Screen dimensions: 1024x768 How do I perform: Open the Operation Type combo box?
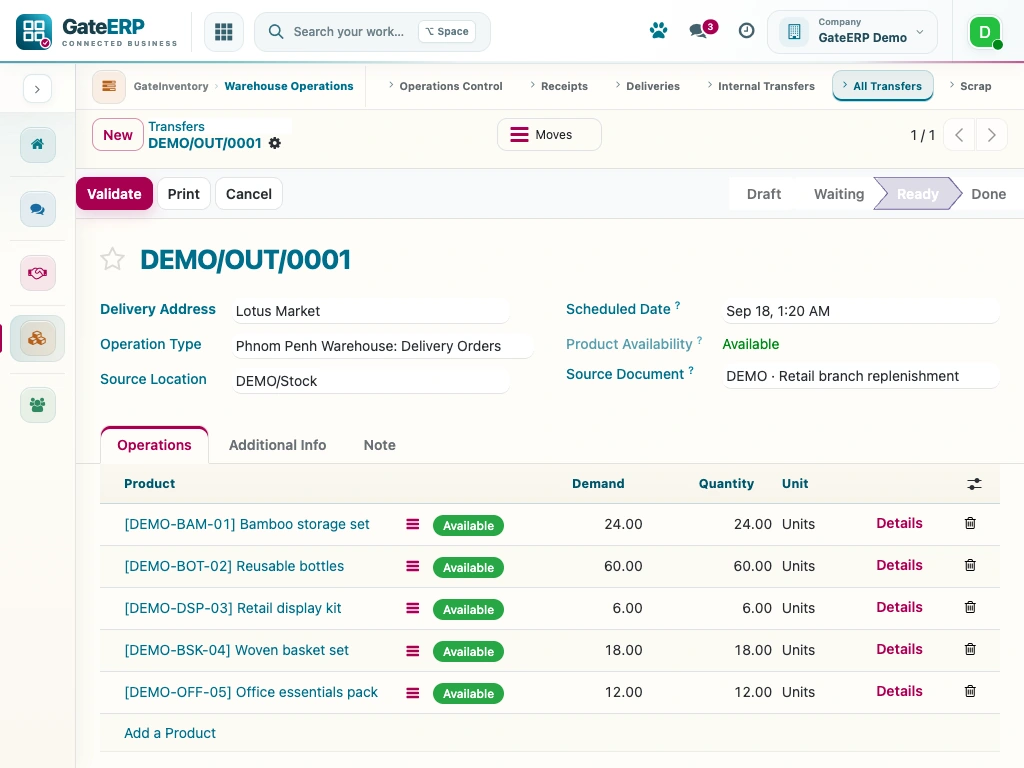click(x=384, y=346)
